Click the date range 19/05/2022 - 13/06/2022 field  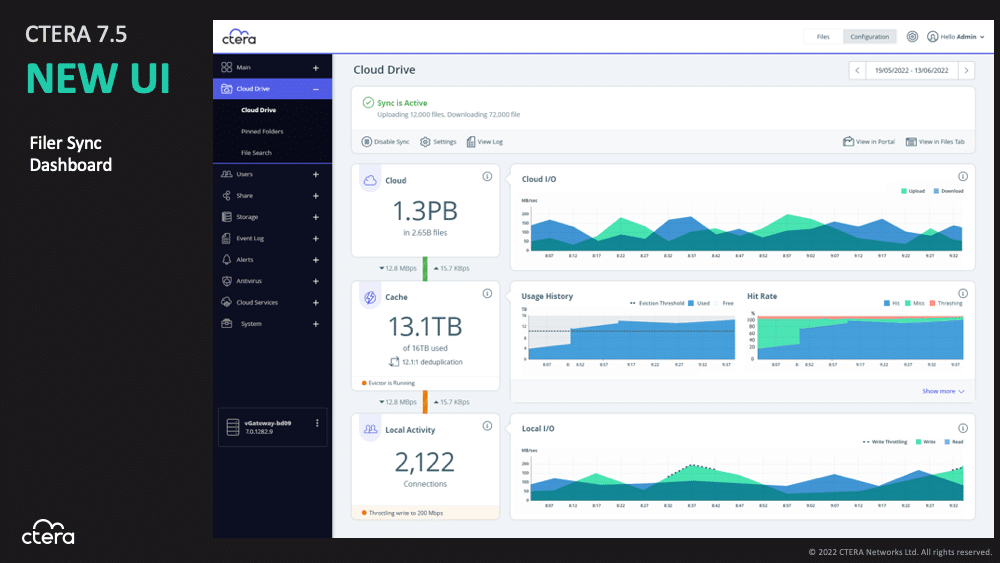912,70
